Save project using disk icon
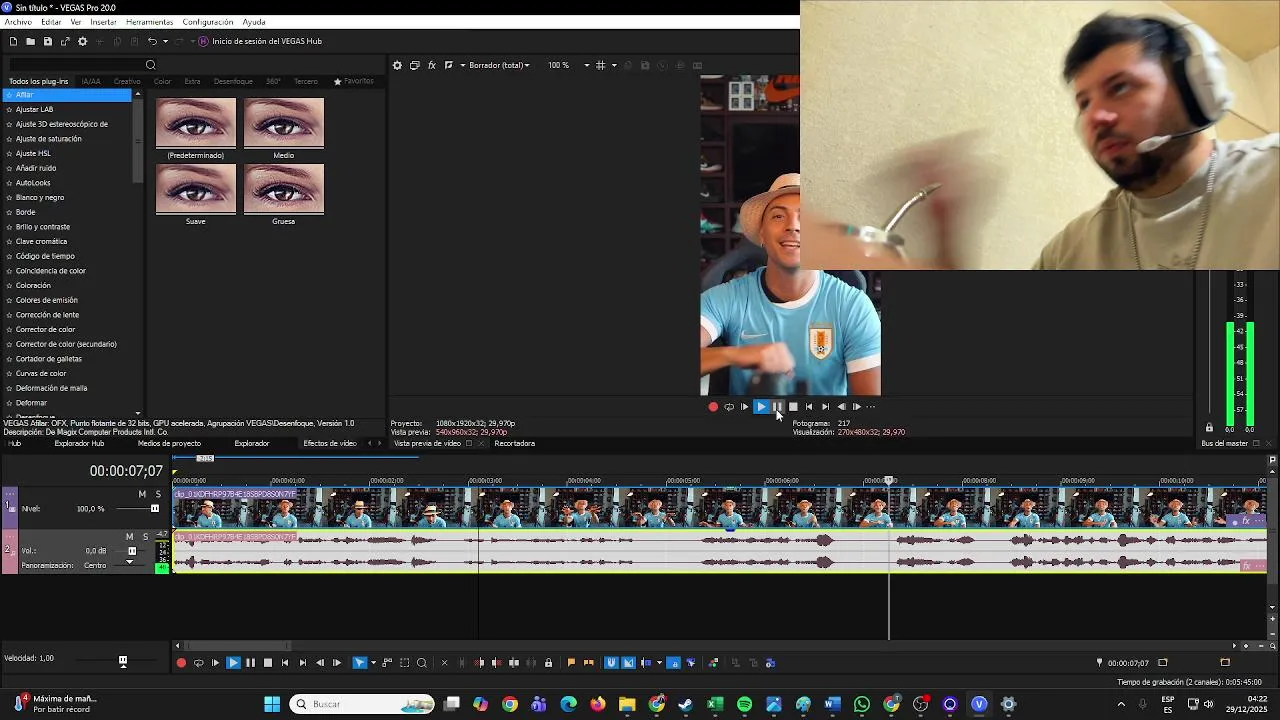This screenshot has height=720, width=1280. pyautogui.click(x=47, y=41)
